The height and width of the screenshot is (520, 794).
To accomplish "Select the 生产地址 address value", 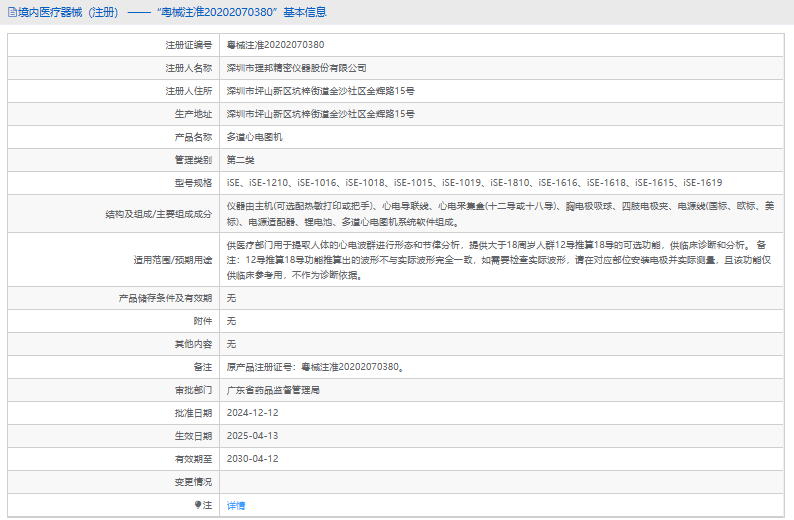I will 321,114.
